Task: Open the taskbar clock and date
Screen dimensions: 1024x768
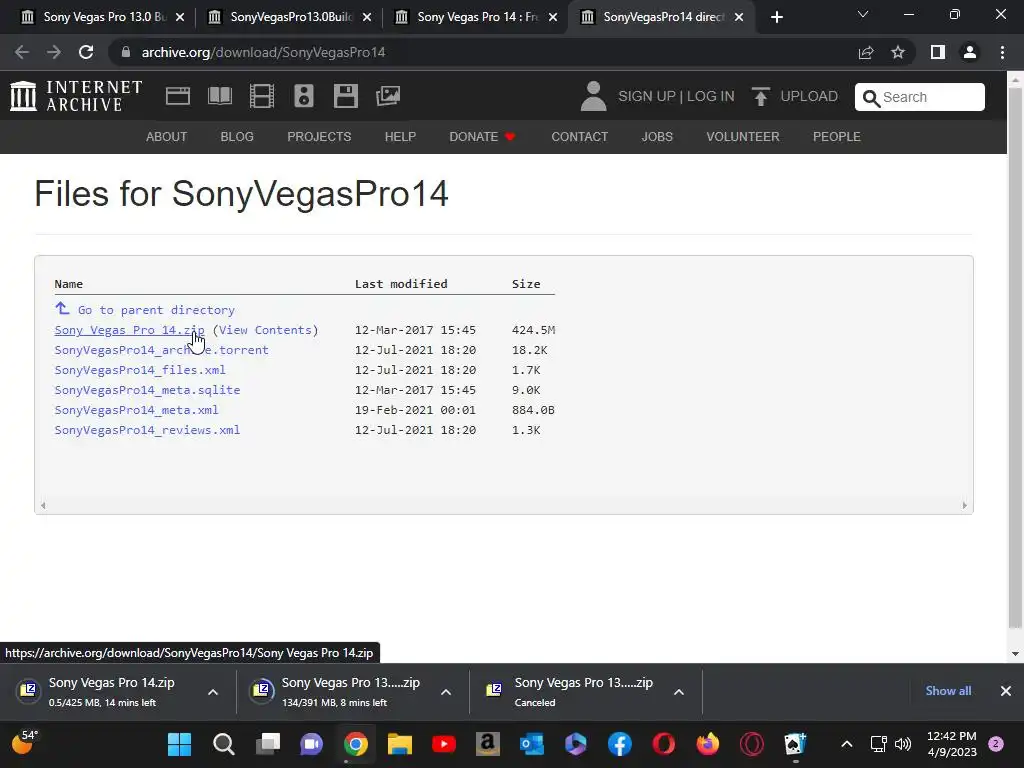Action: pos(952,744)
